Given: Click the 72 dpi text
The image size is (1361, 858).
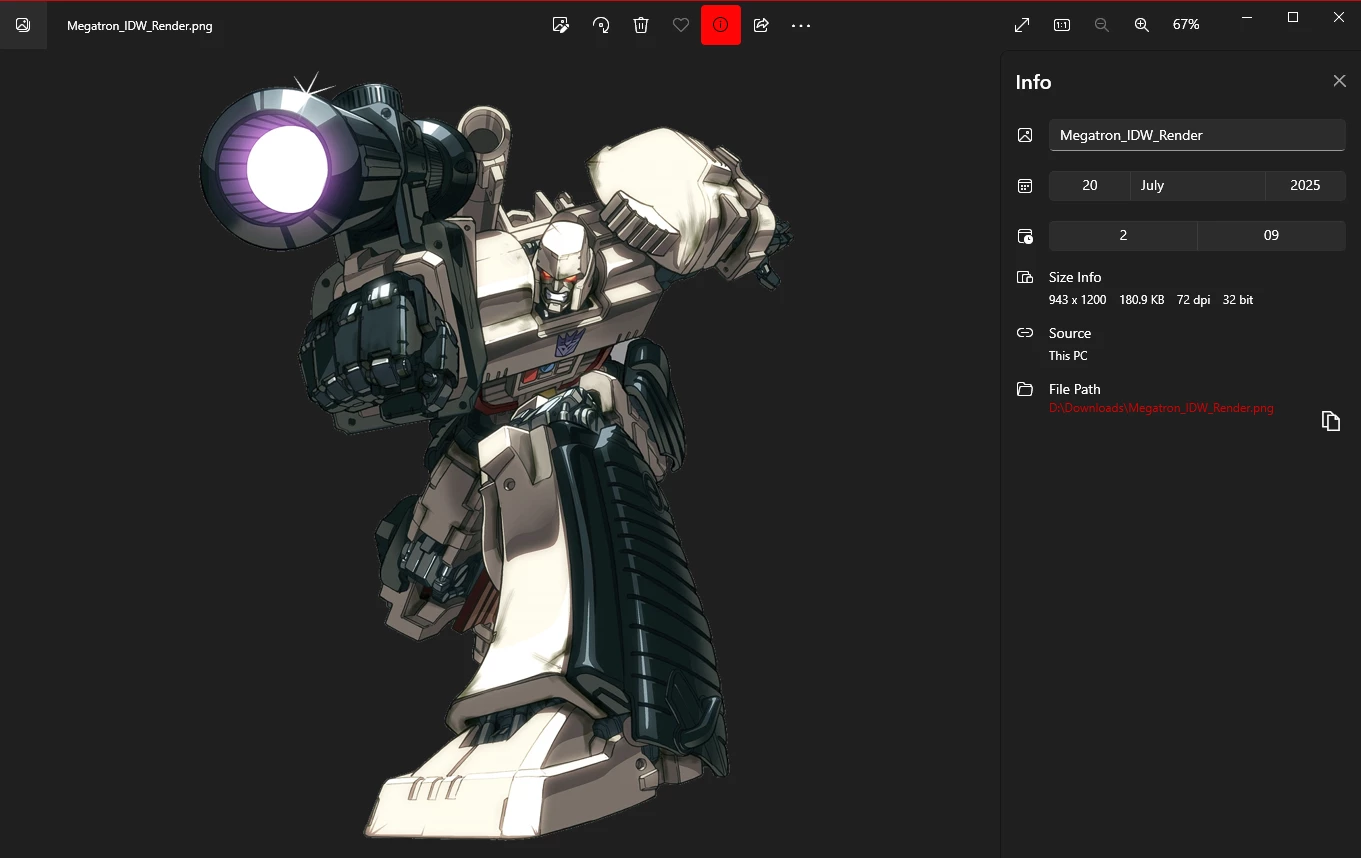Looking at the screenshot, I should [x=1194, y=299].
